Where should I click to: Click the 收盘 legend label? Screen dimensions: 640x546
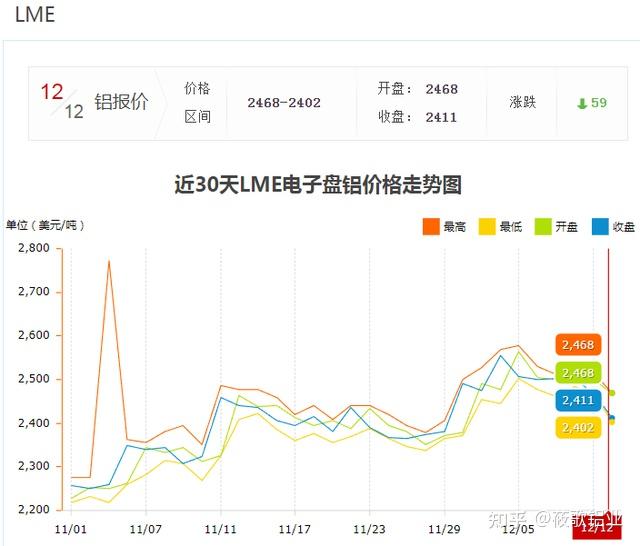click(x=623, y=227)
